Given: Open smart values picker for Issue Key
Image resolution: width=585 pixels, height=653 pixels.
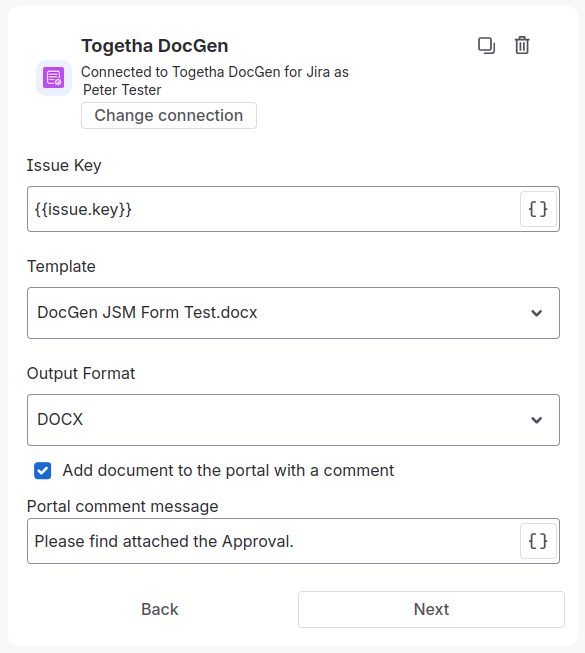Looking at the screenshot, I should tap(538, 209).
